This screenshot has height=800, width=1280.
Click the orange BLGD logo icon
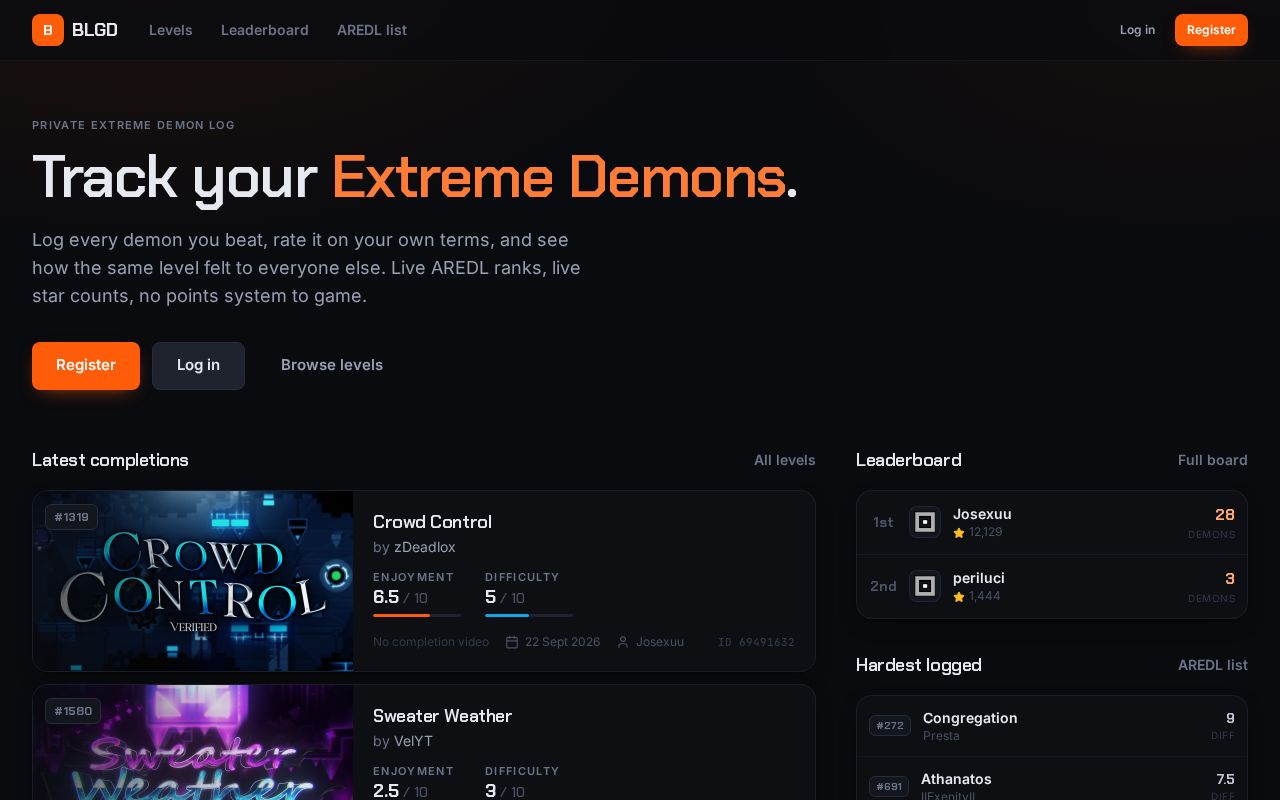click(x=48, y=30)
